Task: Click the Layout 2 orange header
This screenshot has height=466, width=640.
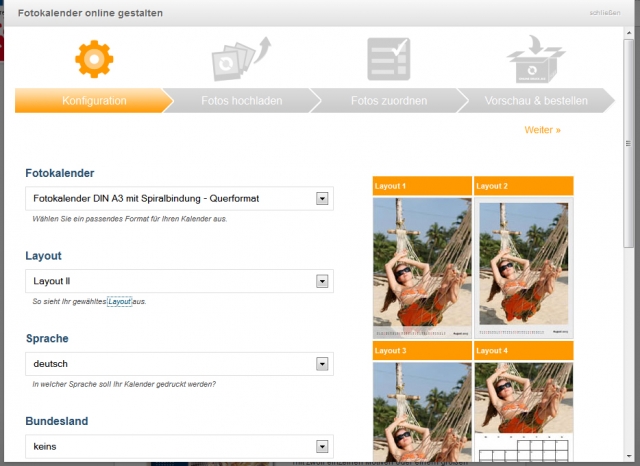Action: tap(524, 186)
